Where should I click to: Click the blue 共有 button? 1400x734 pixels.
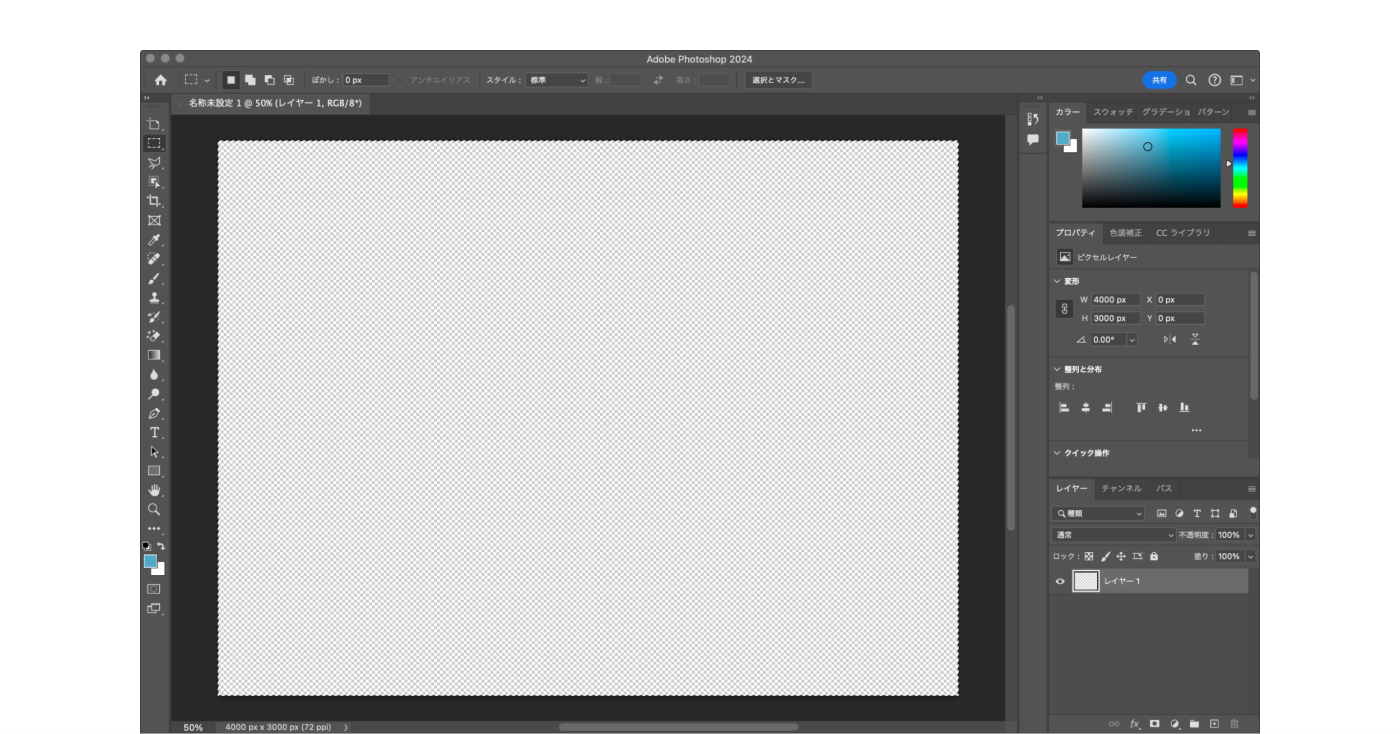(x=1159, y=80)
